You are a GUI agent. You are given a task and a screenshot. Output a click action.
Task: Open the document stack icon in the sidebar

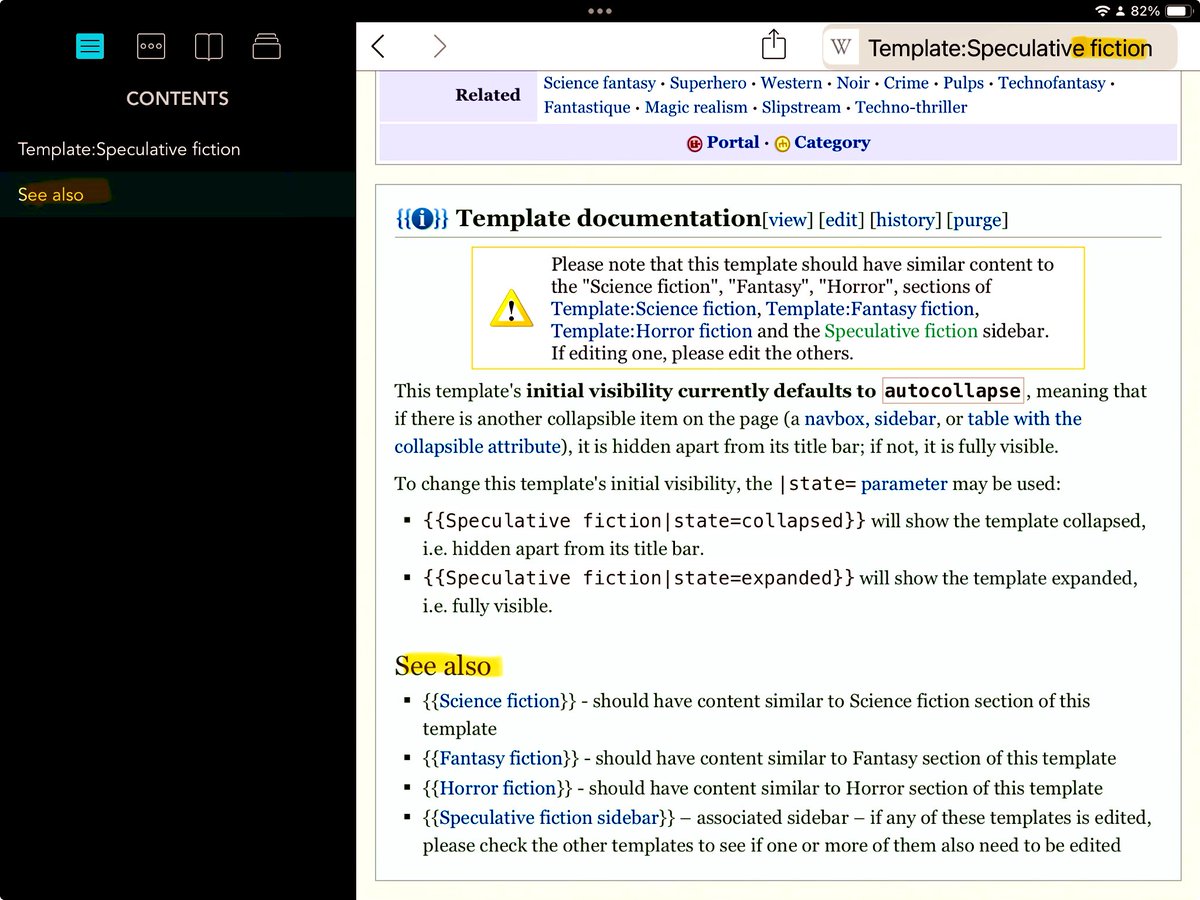point(266,45)
